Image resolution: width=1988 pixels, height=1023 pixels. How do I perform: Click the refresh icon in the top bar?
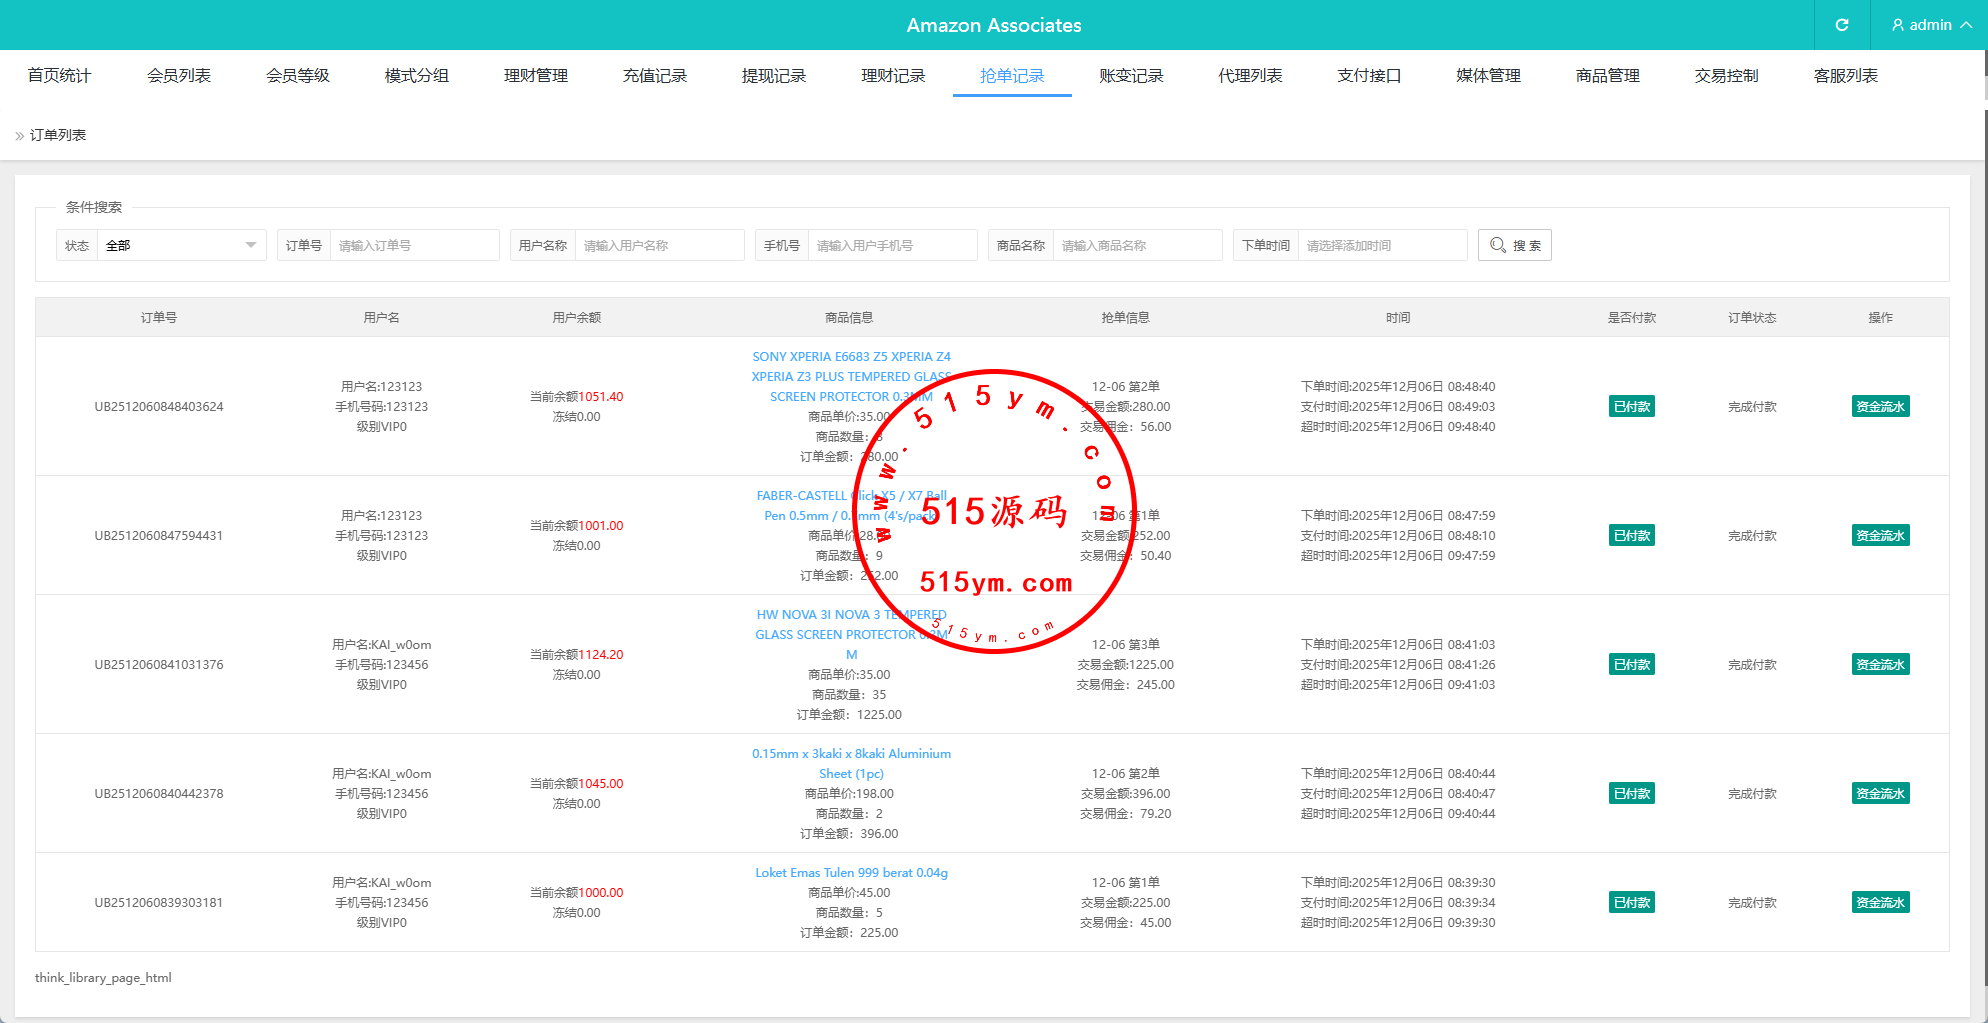click(1841, 25)
